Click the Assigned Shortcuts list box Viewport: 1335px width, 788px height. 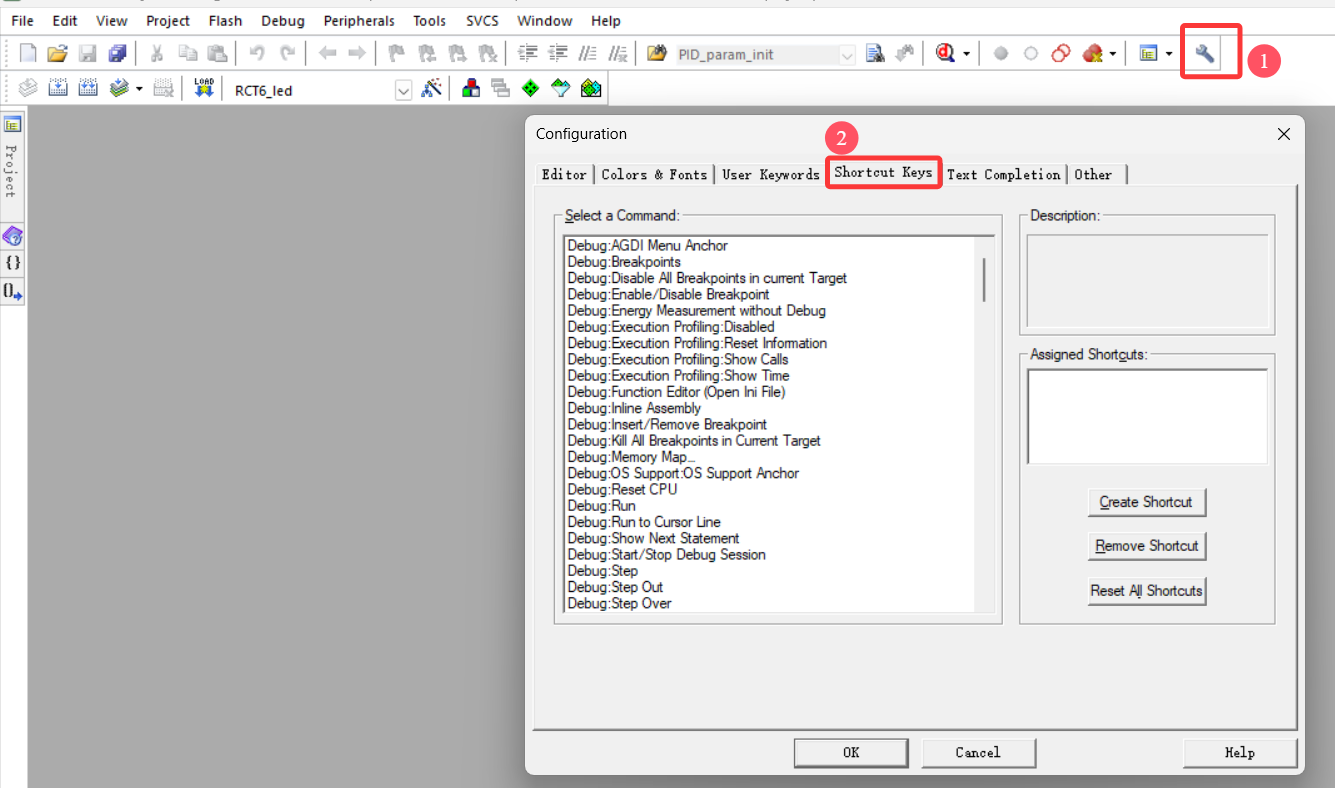(x=1147, y=417)
